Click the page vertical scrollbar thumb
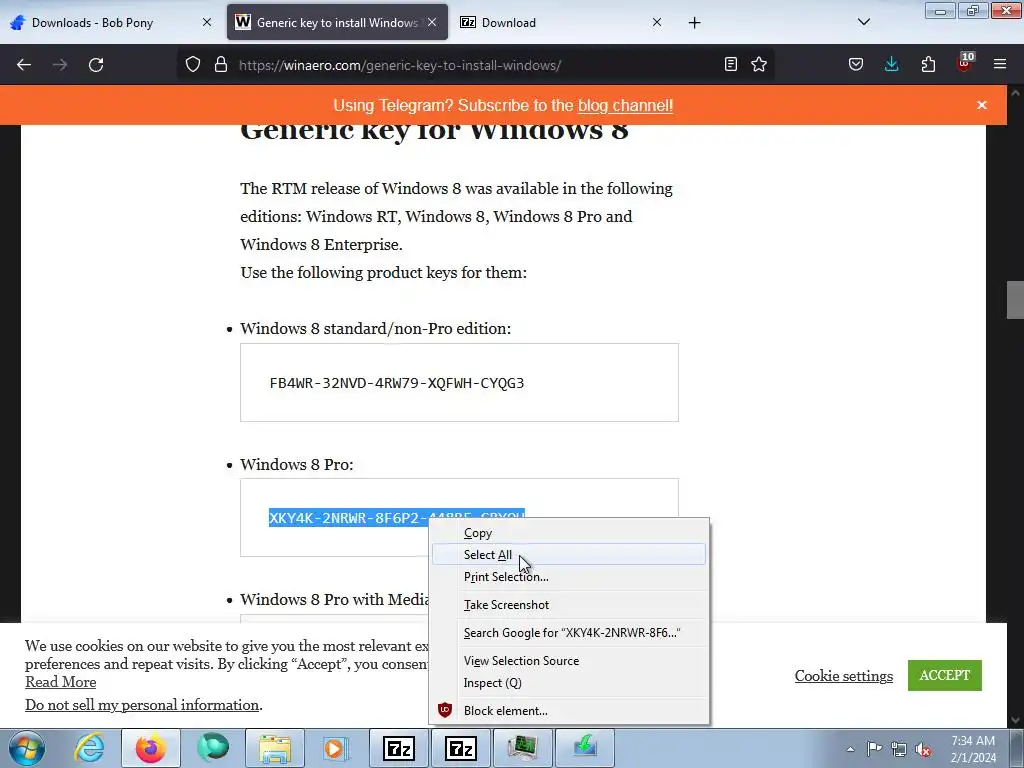Screen dimensions: 1024x768 tap(1015, 300)
